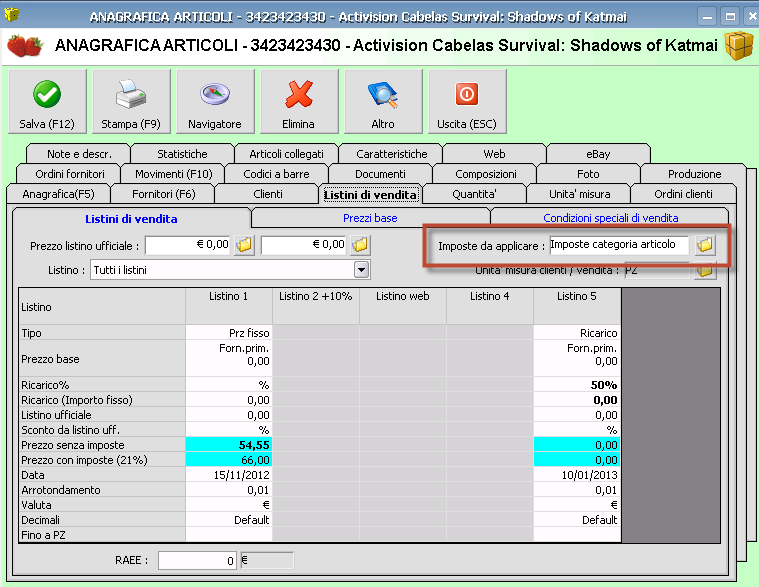
Task: Expand the Listino dropdown showing Tutti i listini
Action: click(x=361, y=270)
